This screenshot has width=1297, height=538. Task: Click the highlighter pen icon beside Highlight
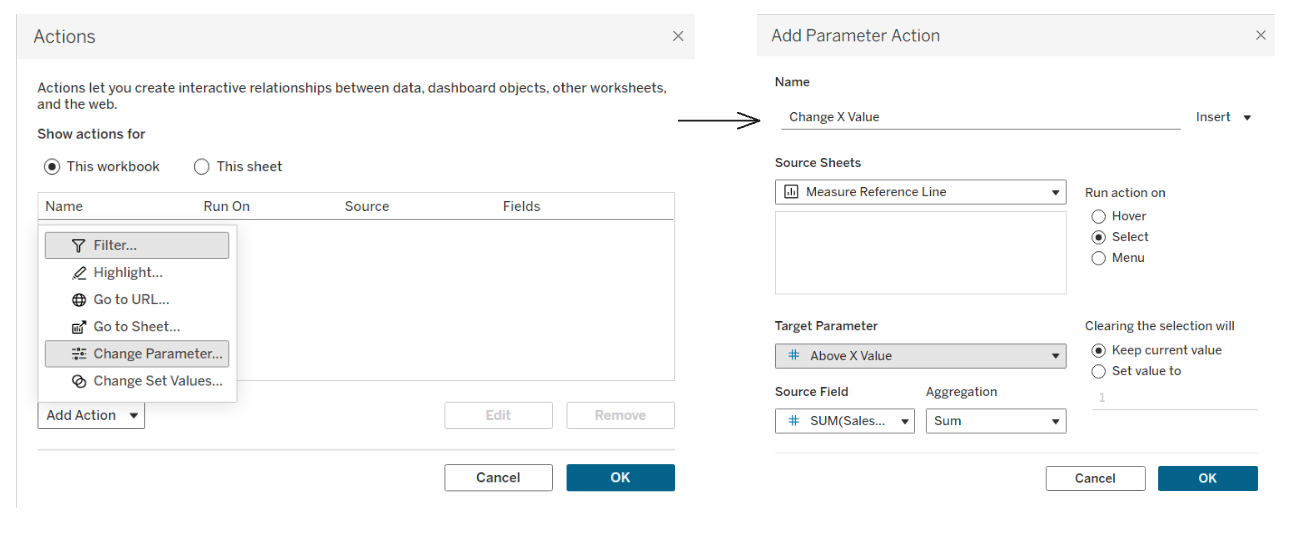[79, 272]
